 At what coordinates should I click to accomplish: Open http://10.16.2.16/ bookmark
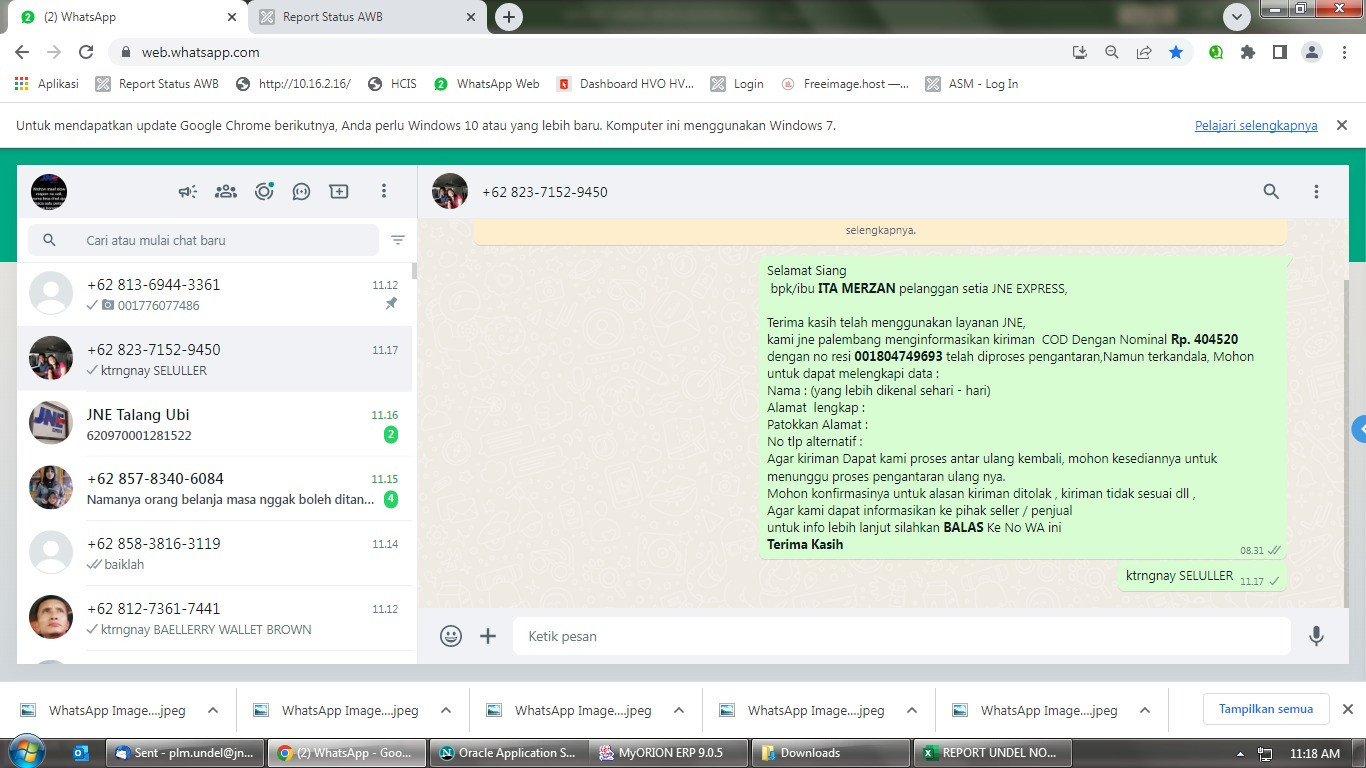[x=293, y=84]
